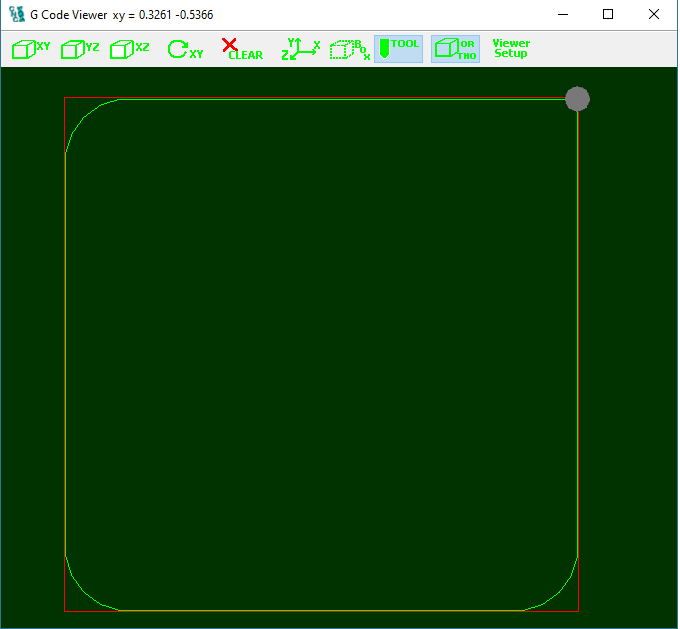Click the red left vertical toolpath line
This screenshot has height=629, width=680.
click(65, 350)
